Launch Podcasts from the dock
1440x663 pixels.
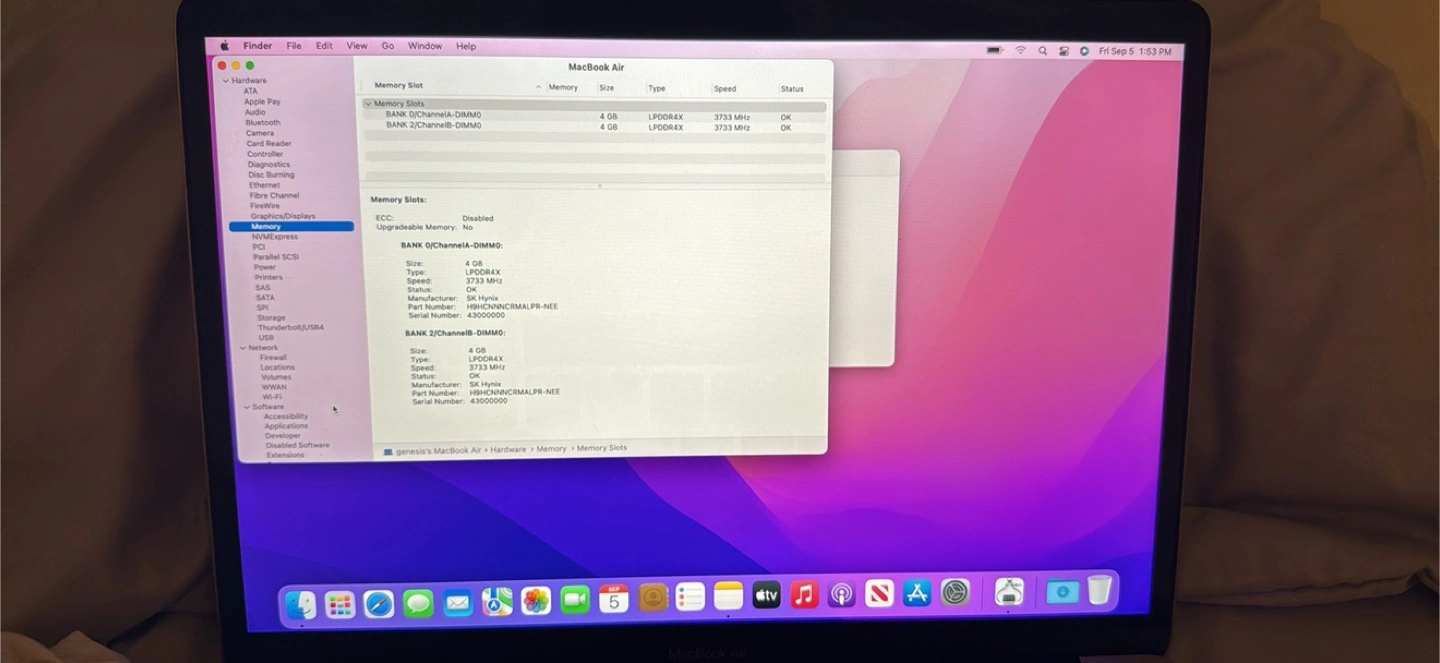pos(841,595)
